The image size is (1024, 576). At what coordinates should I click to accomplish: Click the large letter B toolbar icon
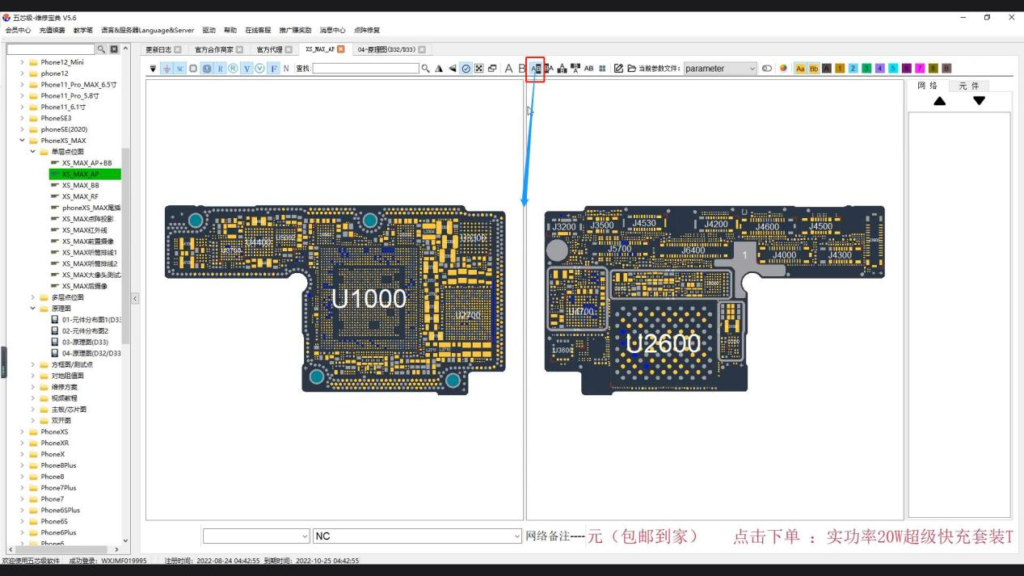coord(521,69)
